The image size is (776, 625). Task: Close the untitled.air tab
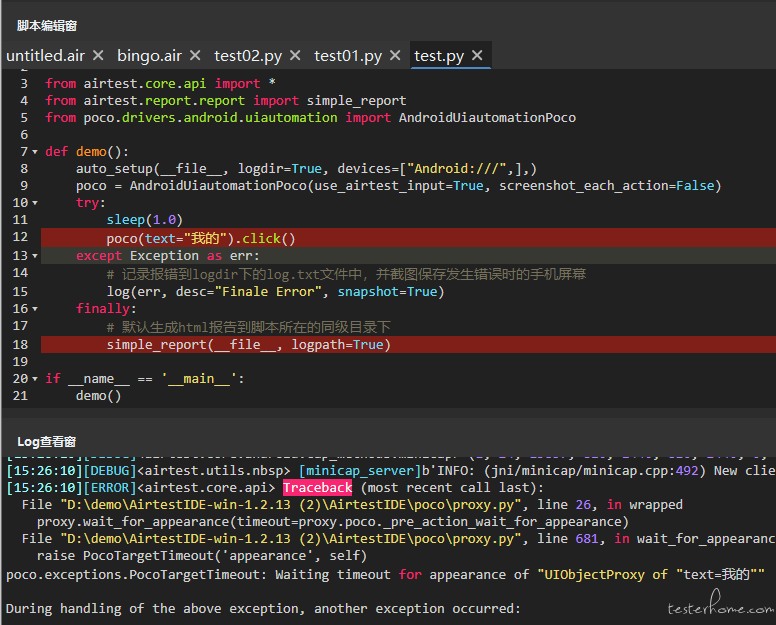tap(98, 55)
